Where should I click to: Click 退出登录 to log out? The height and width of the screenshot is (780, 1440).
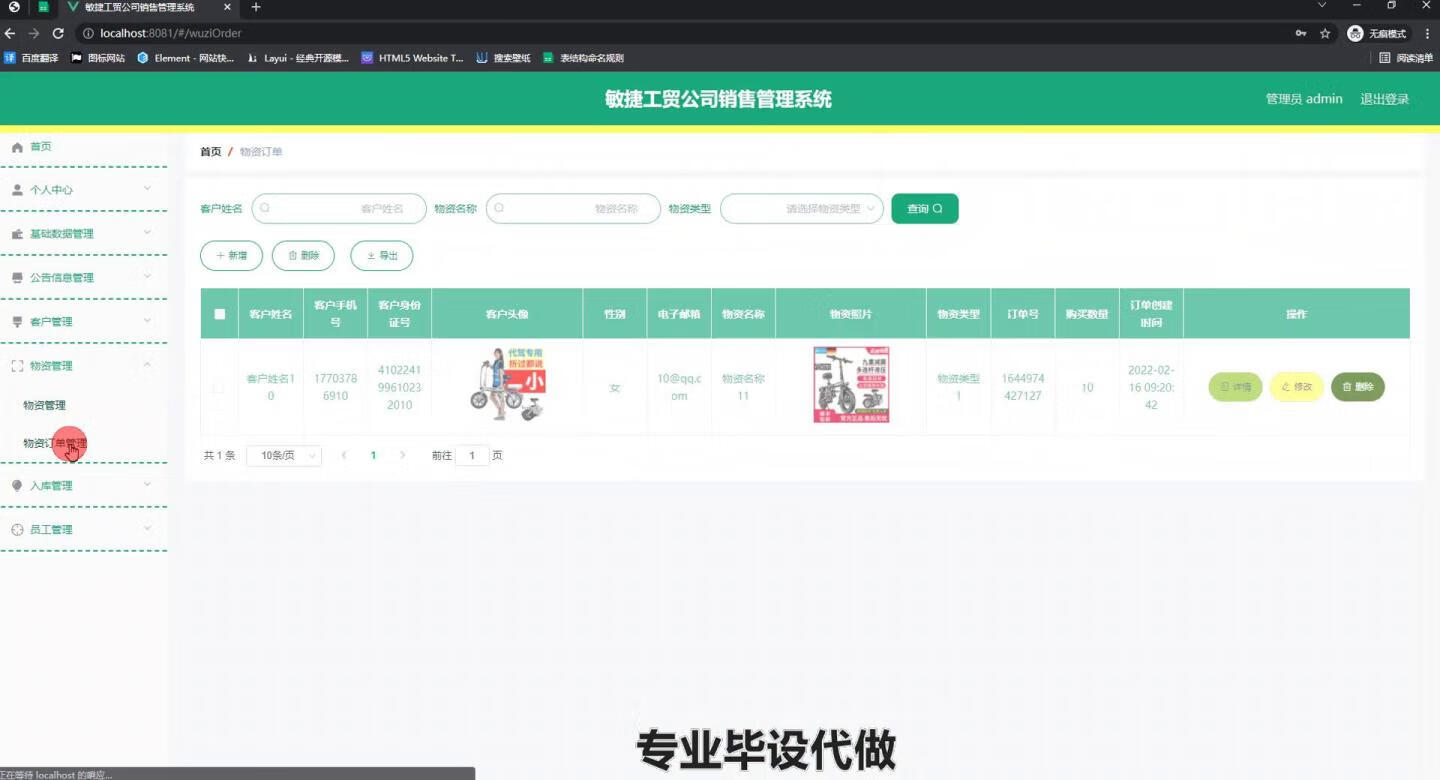pyautogui.click(x=1384, y=98)
